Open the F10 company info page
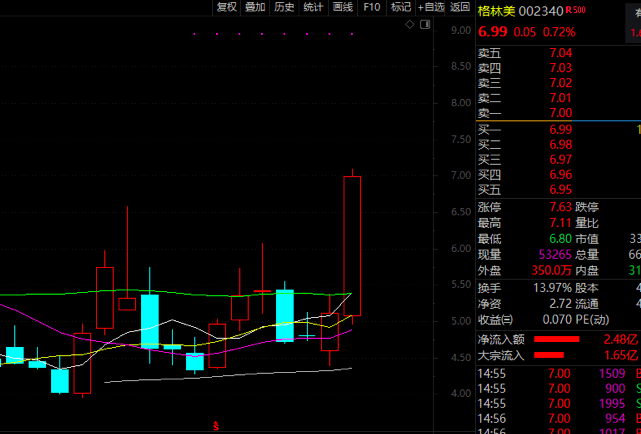The image size is (641, 434). (x=372, y=7)
